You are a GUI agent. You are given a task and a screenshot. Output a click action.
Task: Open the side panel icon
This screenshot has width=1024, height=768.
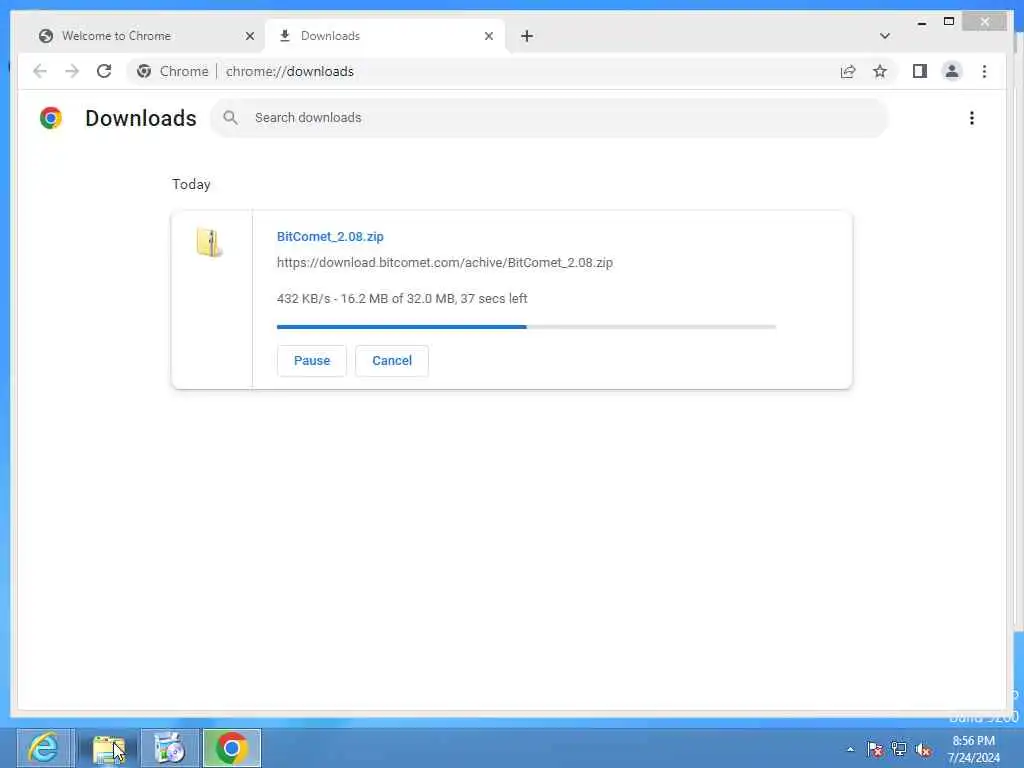pos(920,71)
